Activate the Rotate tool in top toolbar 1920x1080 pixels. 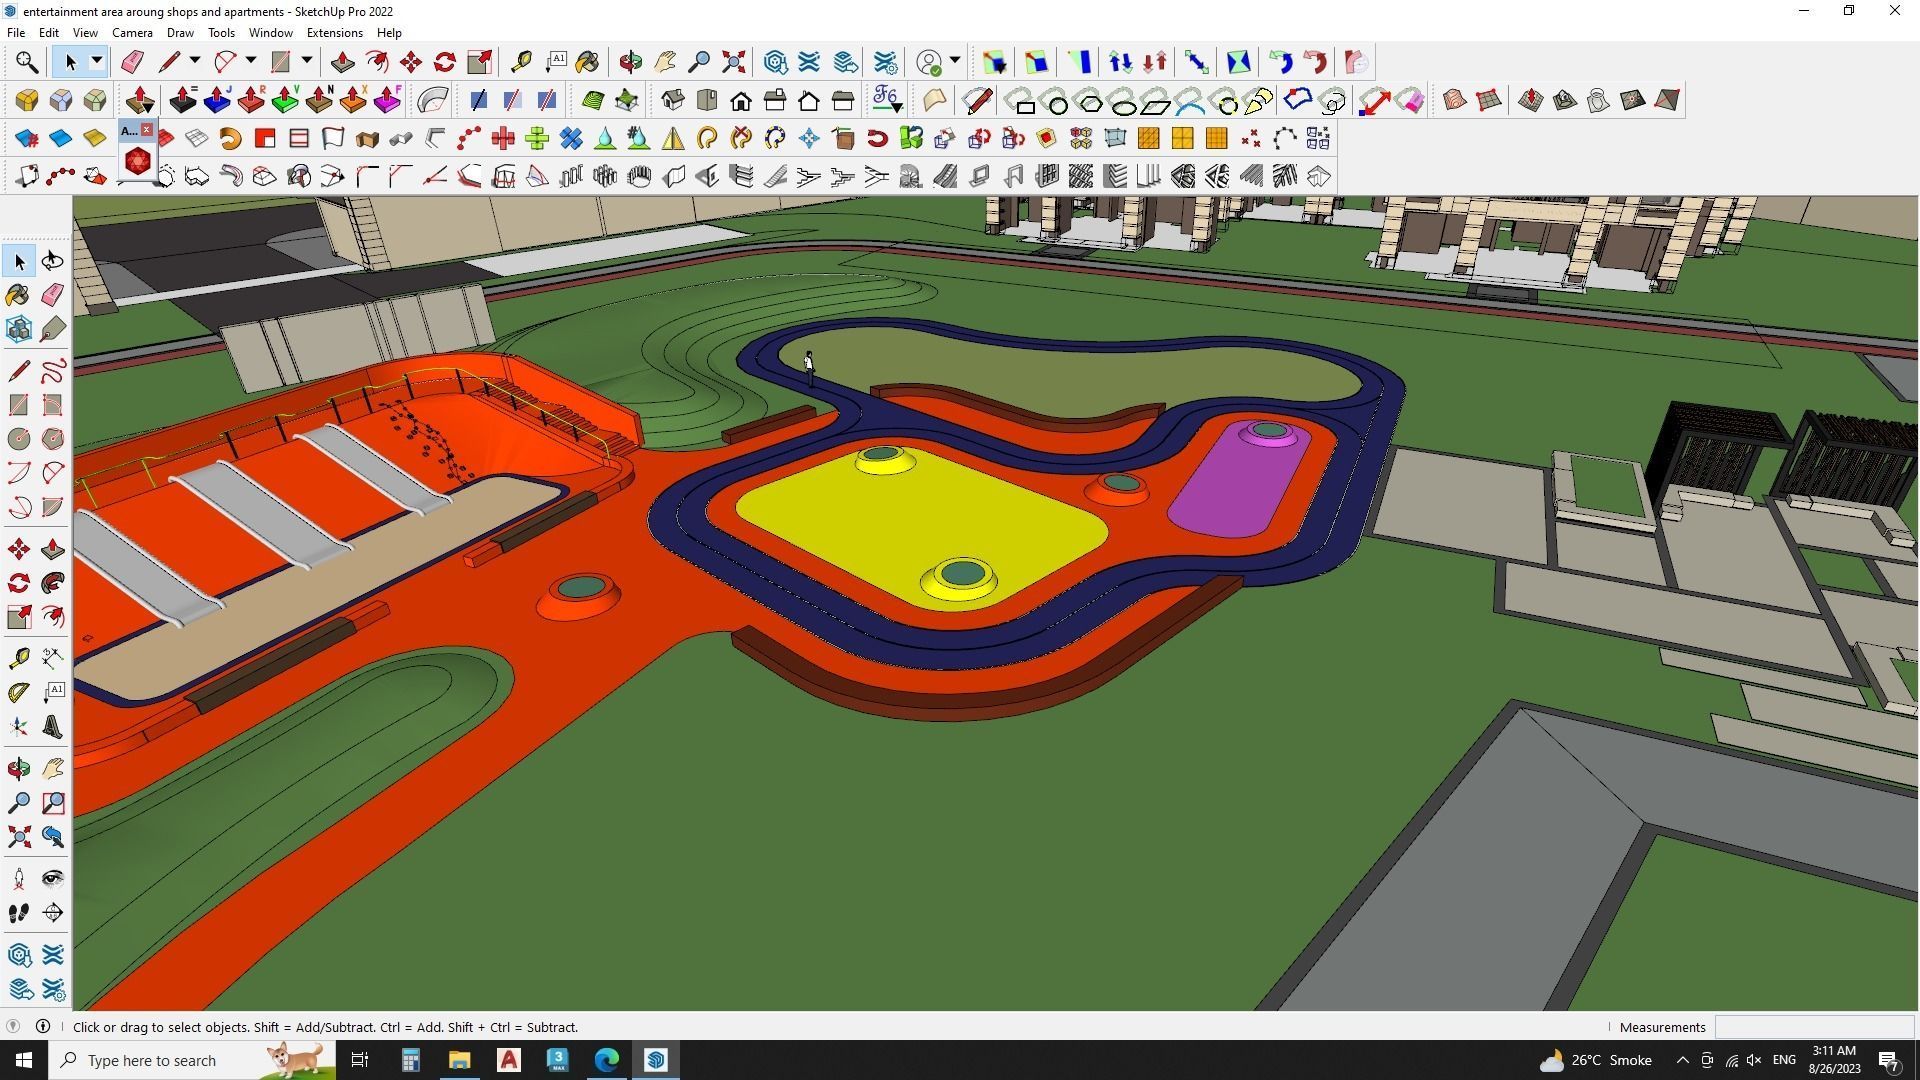point(445,62)
